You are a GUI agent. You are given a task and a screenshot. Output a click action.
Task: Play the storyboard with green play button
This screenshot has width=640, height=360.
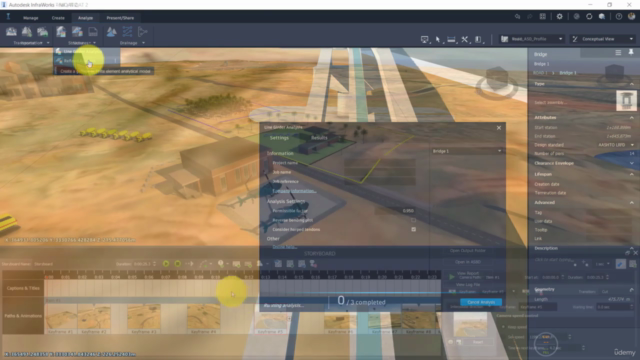pyautogui.click(x=166, y=264)
